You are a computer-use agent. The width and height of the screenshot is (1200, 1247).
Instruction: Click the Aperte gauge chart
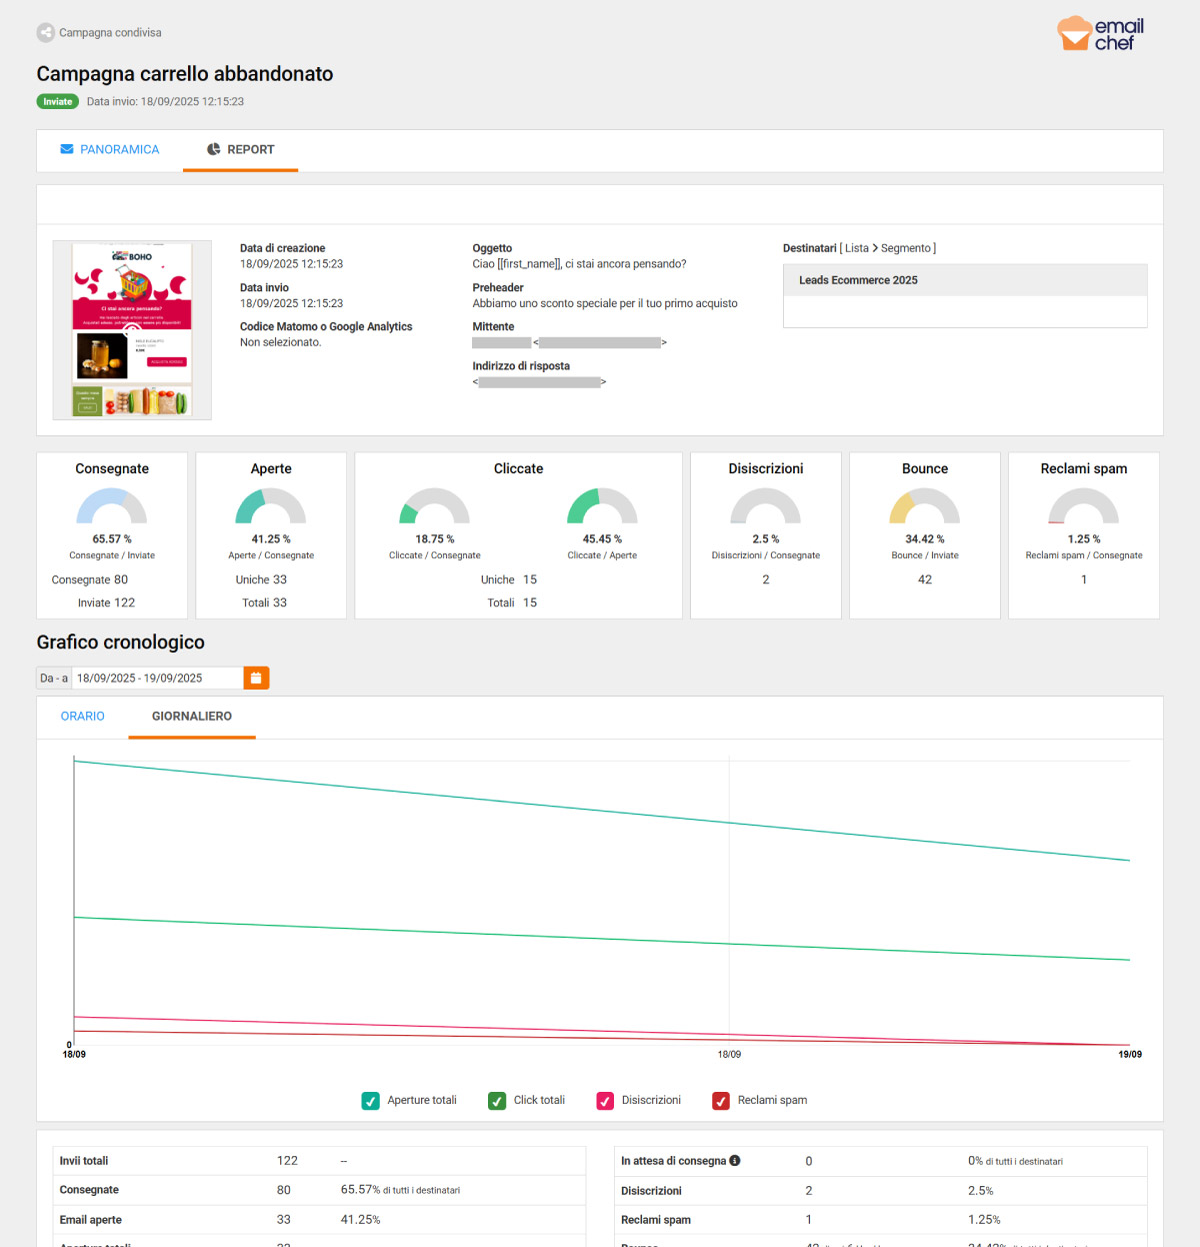(x=271, y=506)
